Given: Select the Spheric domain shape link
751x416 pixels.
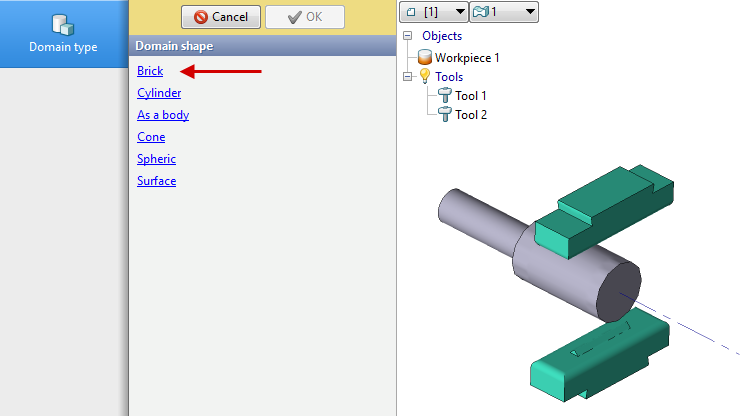Looking at the screenshot, I should pyautogui.click(x=156, y=159).
